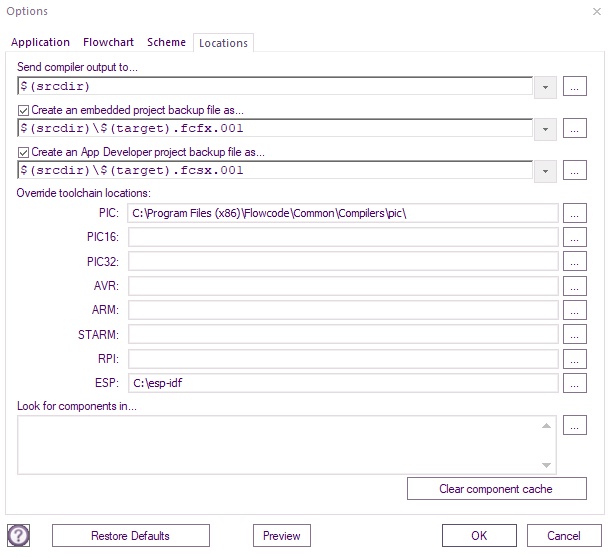Switch to the Scheme tab
This screenshot has width=608, height=558.
166,42
